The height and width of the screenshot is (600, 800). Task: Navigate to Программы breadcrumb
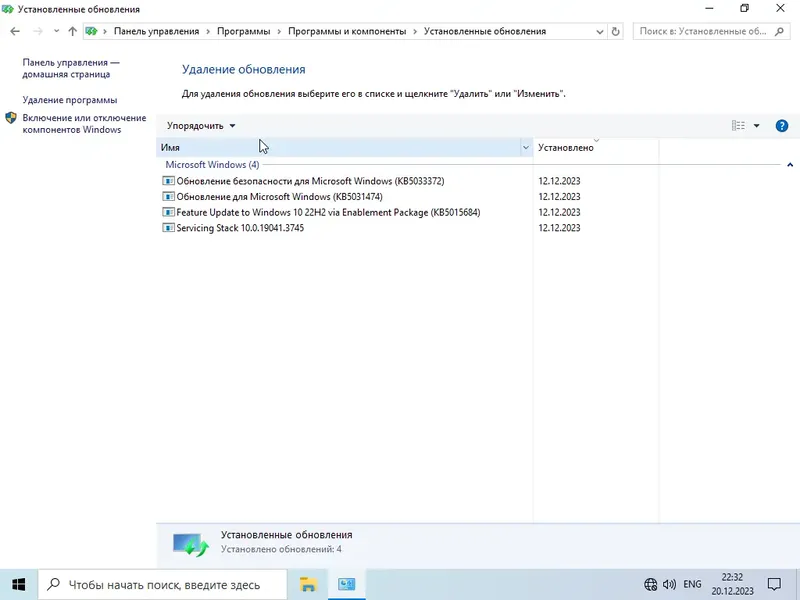[243, 31]
